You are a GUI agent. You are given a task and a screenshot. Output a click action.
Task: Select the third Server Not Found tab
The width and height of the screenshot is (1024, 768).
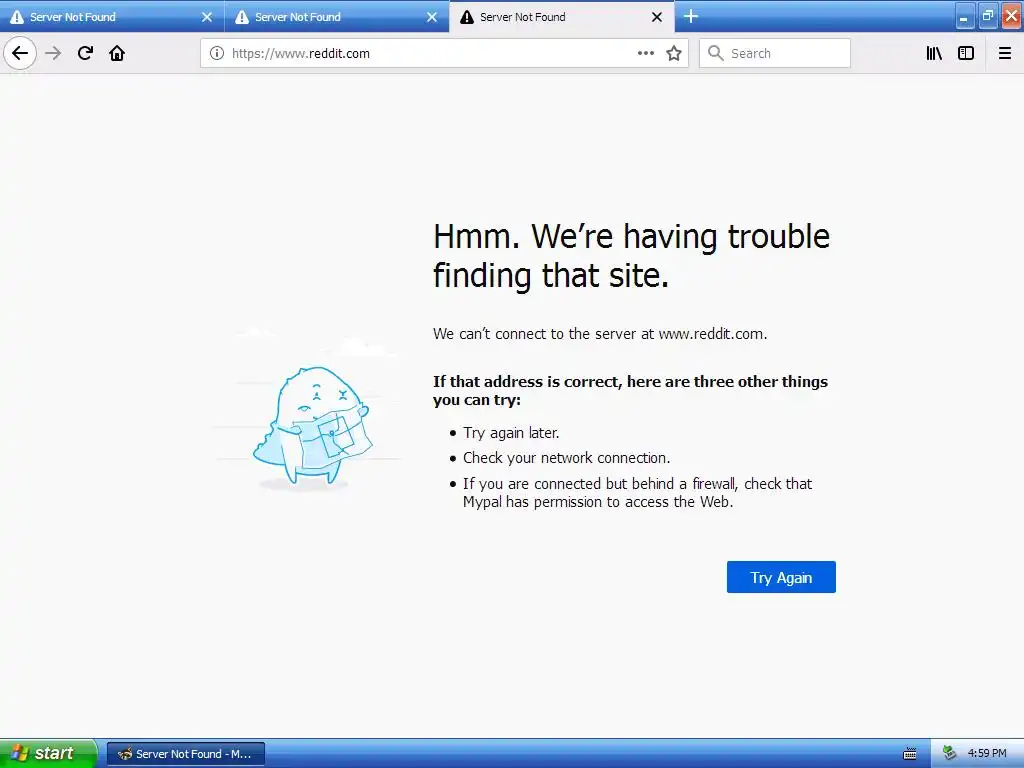(562, 17)
